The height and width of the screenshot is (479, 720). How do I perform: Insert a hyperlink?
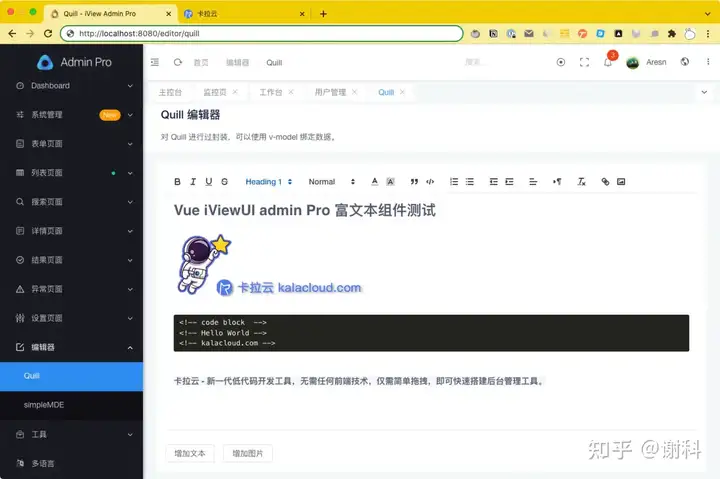point(605,181)
